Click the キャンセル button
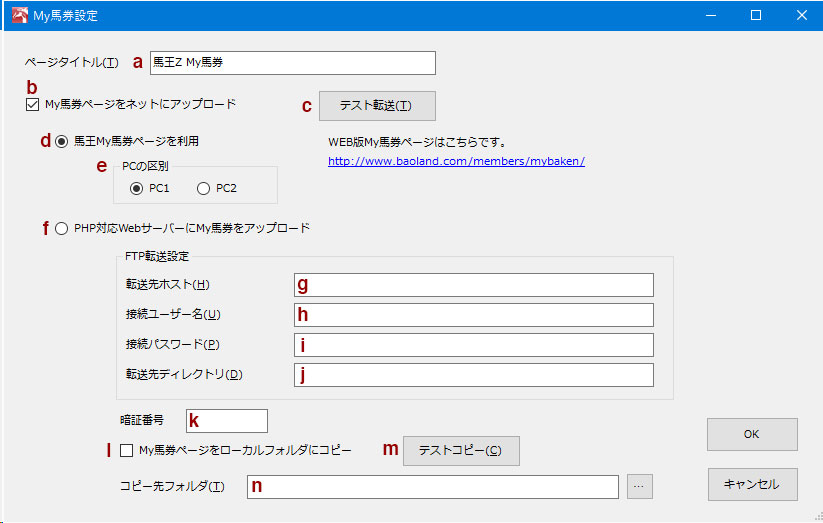Image resolution: width=823 pixels, height=523 pixels. coord(752,484)
